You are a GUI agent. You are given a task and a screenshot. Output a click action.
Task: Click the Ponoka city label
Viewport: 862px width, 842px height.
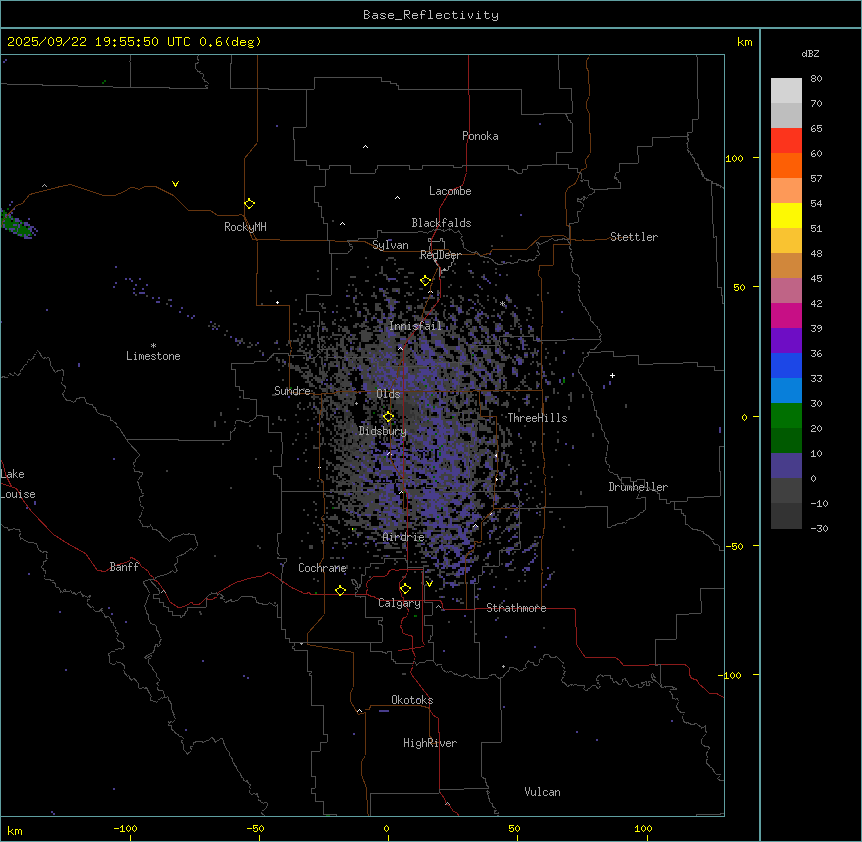click(480, 136)
